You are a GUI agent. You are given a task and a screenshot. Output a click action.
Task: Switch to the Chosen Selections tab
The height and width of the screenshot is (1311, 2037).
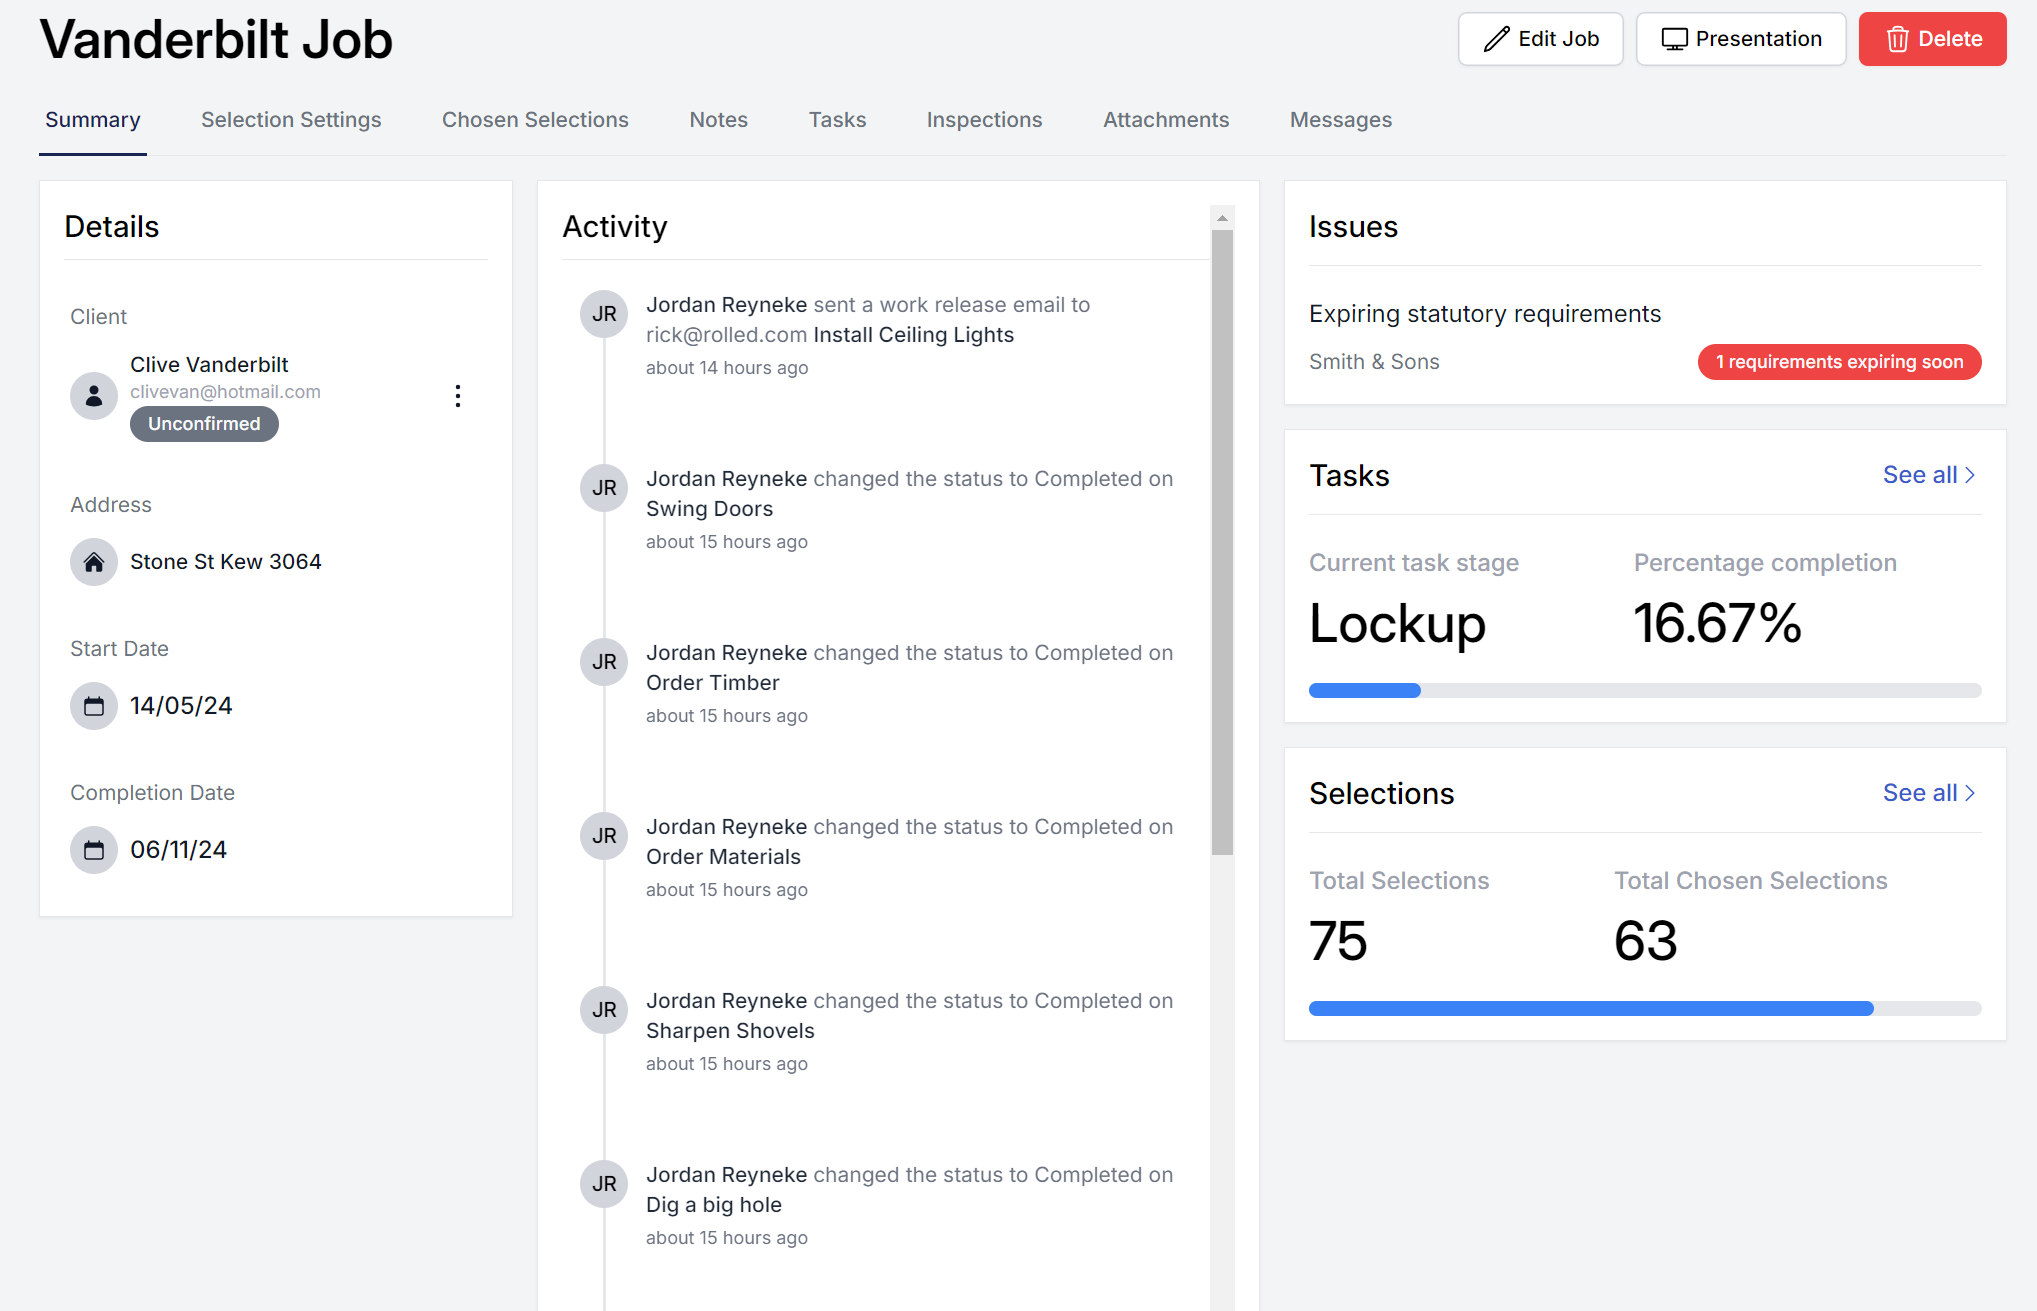535,119
